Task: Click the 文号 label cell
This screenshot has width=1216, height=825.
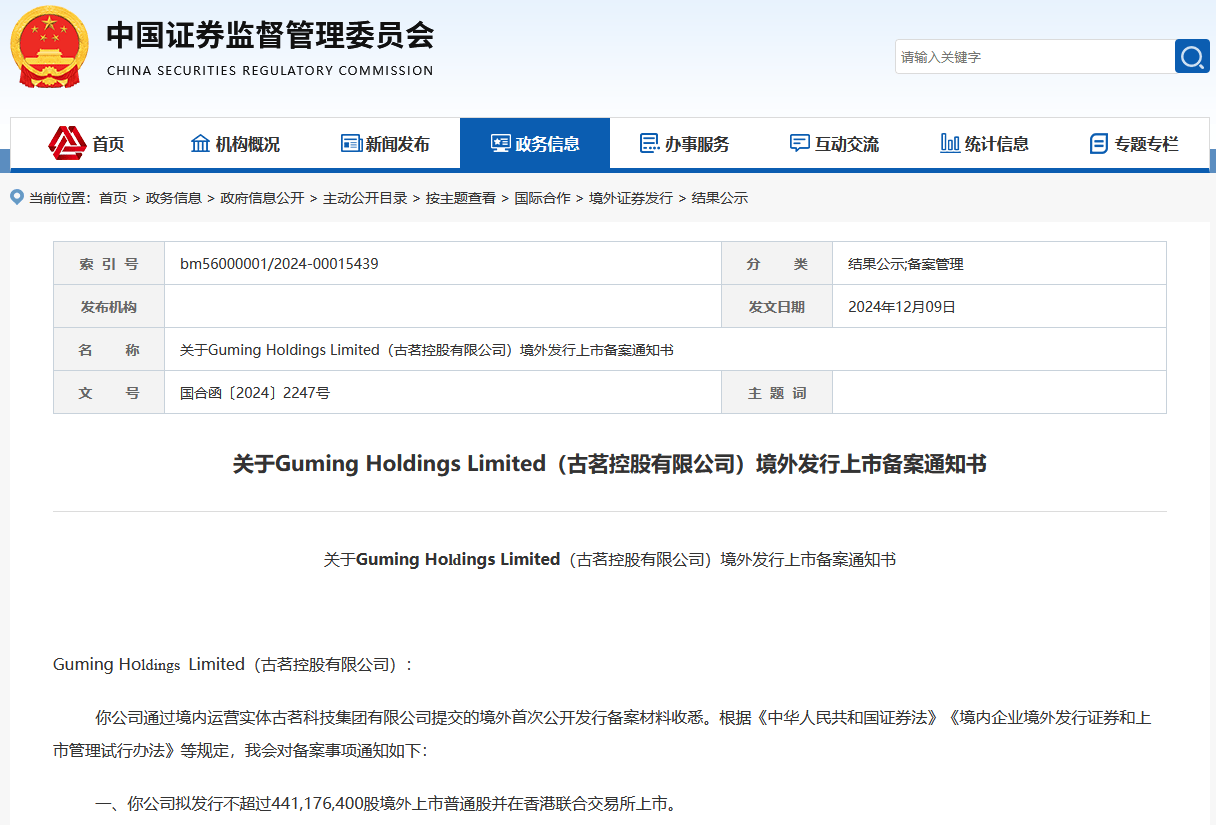Action: [109, 393]
